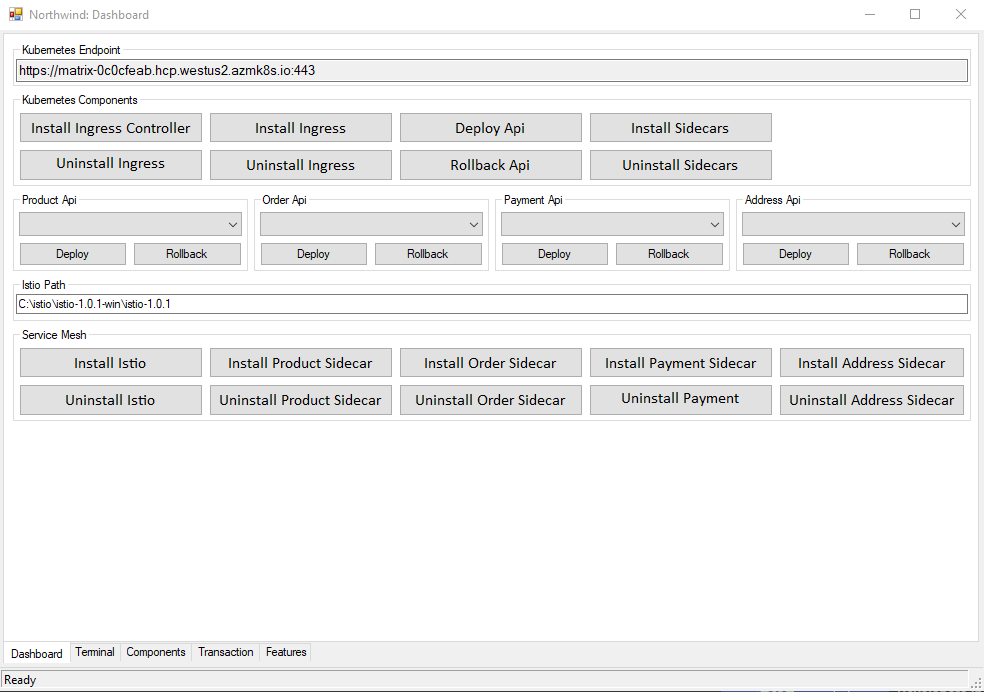The height and width of the screenshot is (692, 984).
Task: Click the Uninstall Address Sidecar button
Action: coord(872,400)
